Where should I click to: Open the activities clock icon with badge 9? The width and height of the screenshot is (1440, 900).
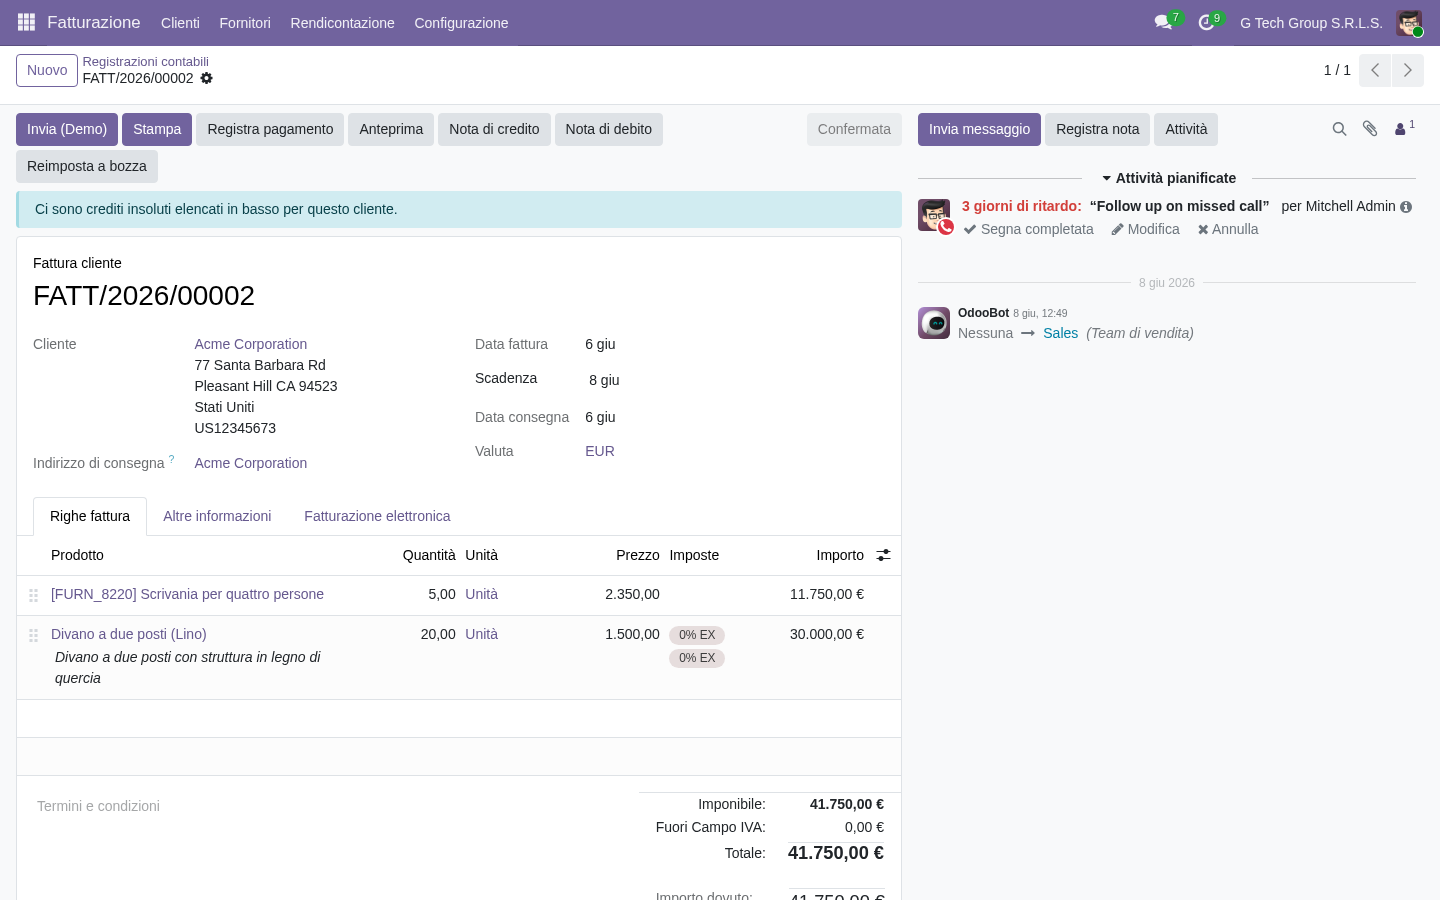coord(1206,22)
